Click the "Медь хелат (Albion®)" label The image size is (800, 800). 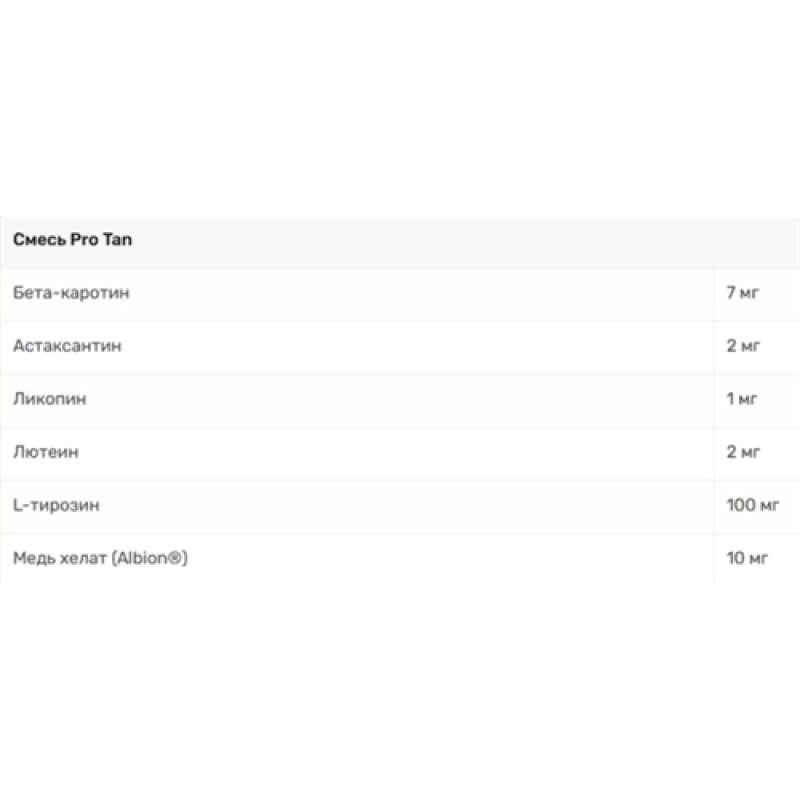101,558
